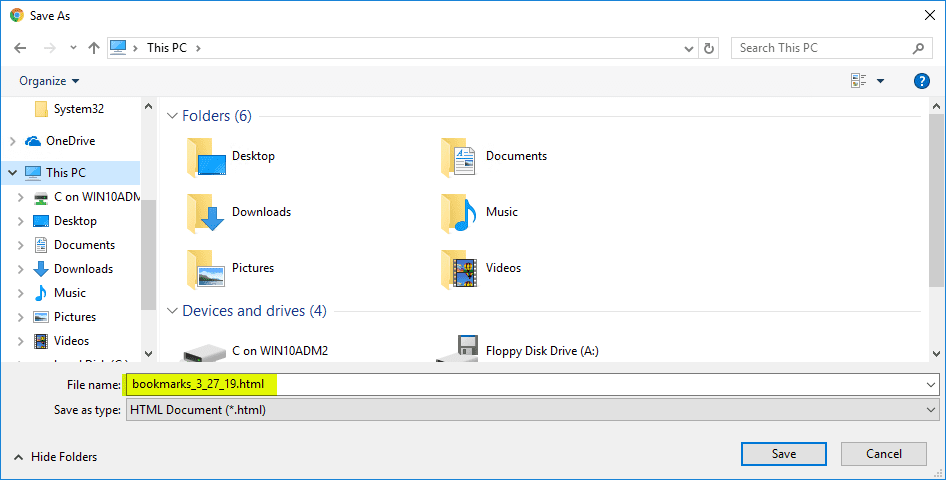
Task: Click the main pane scroll-down arrow
Action: tap(936, 354)
